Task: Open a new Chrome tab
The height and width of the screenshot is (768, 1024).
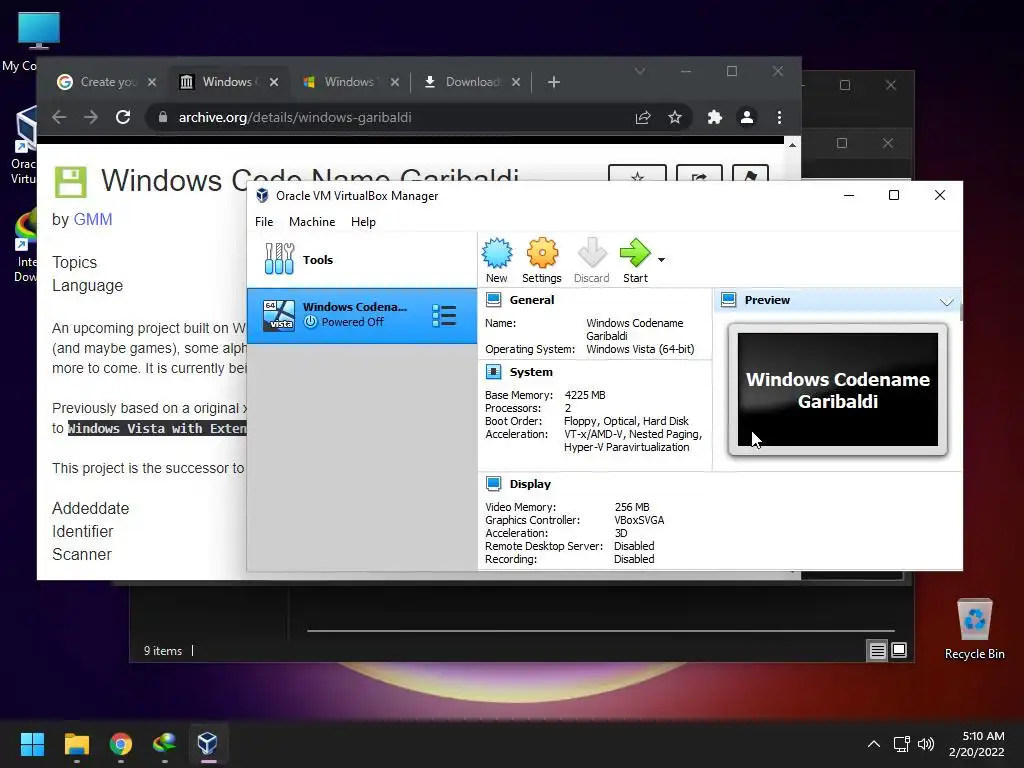Action: [x=554, y=82]
